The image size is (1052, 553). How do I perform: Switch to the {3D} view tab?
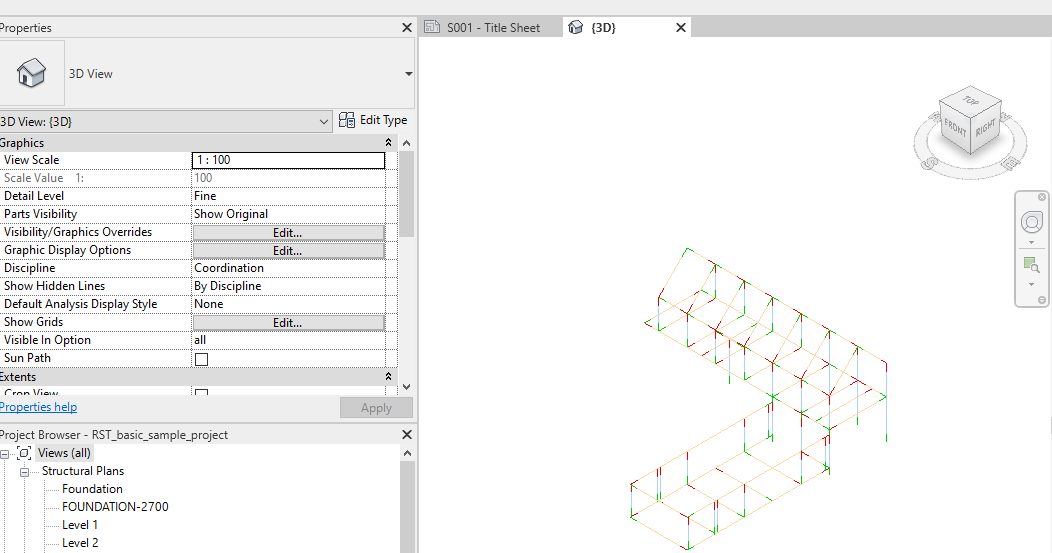(x=603, y=28)
